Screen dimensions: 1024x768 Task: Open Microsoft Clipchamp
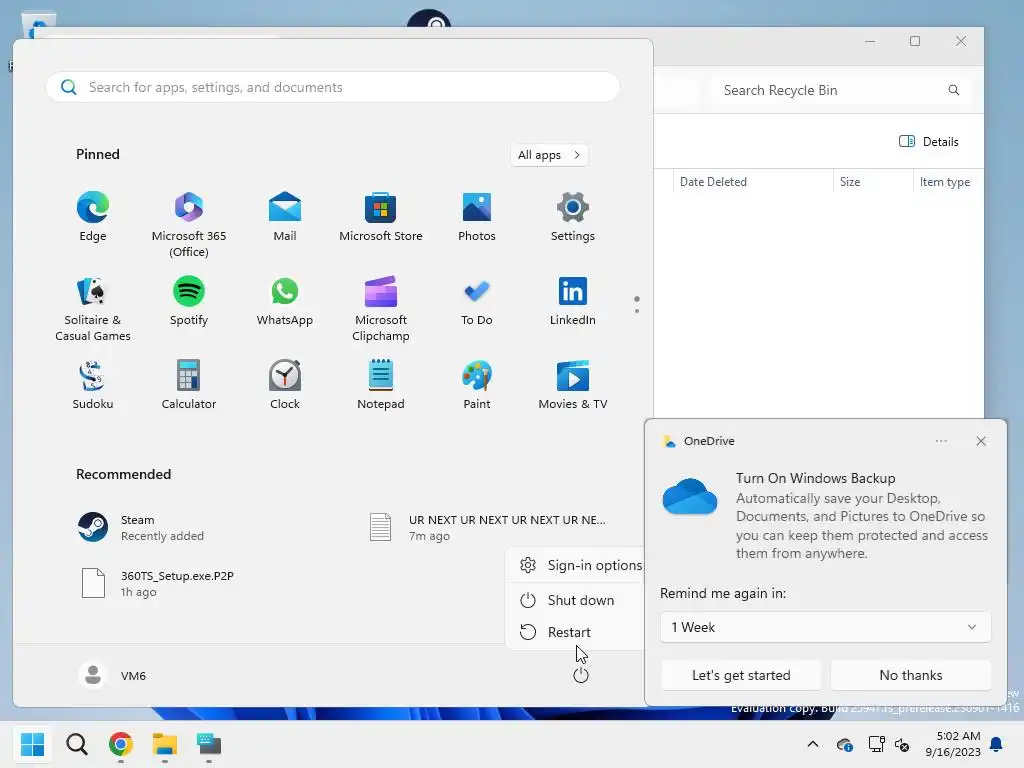tap(381, 309)
